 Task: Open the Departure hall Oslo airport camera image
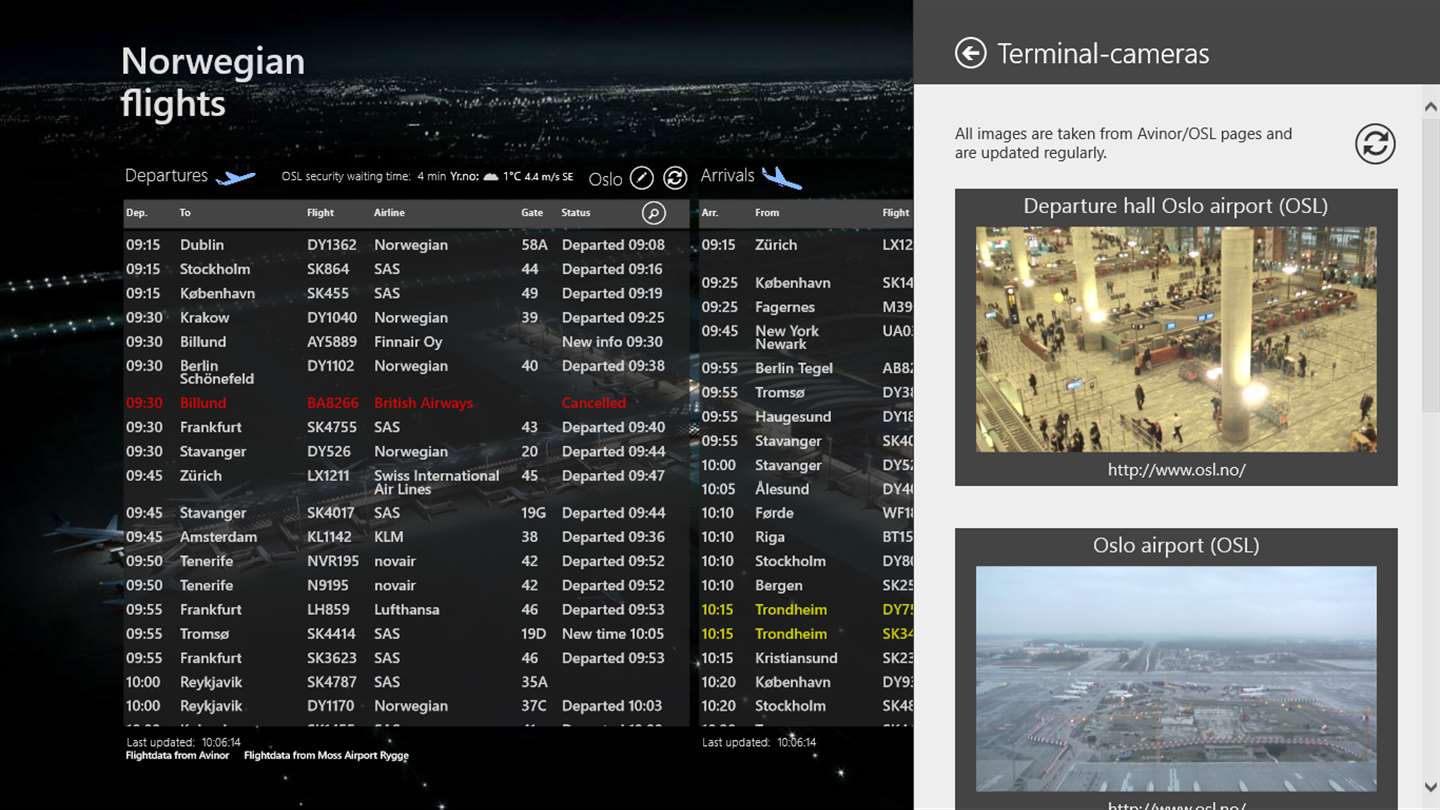coord(1176,339)
